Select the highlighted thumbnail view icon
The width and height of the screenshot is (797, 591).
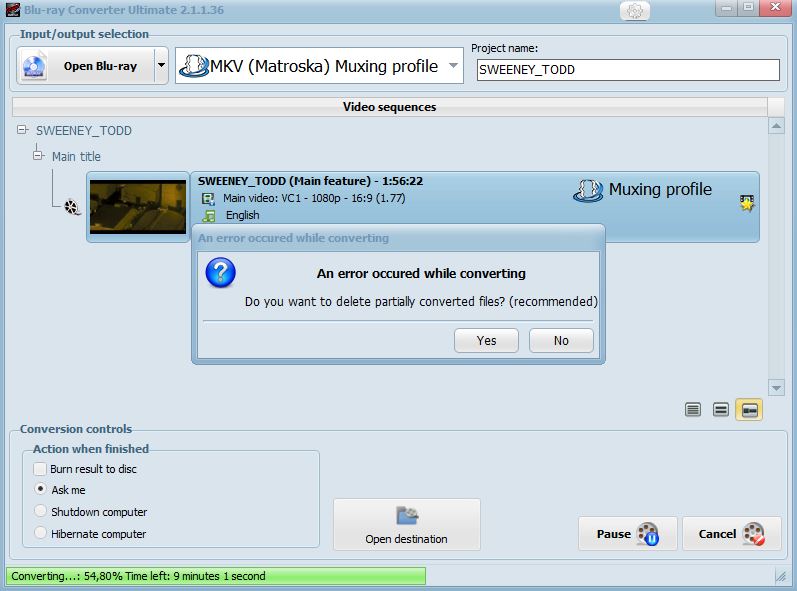[749, 410]
